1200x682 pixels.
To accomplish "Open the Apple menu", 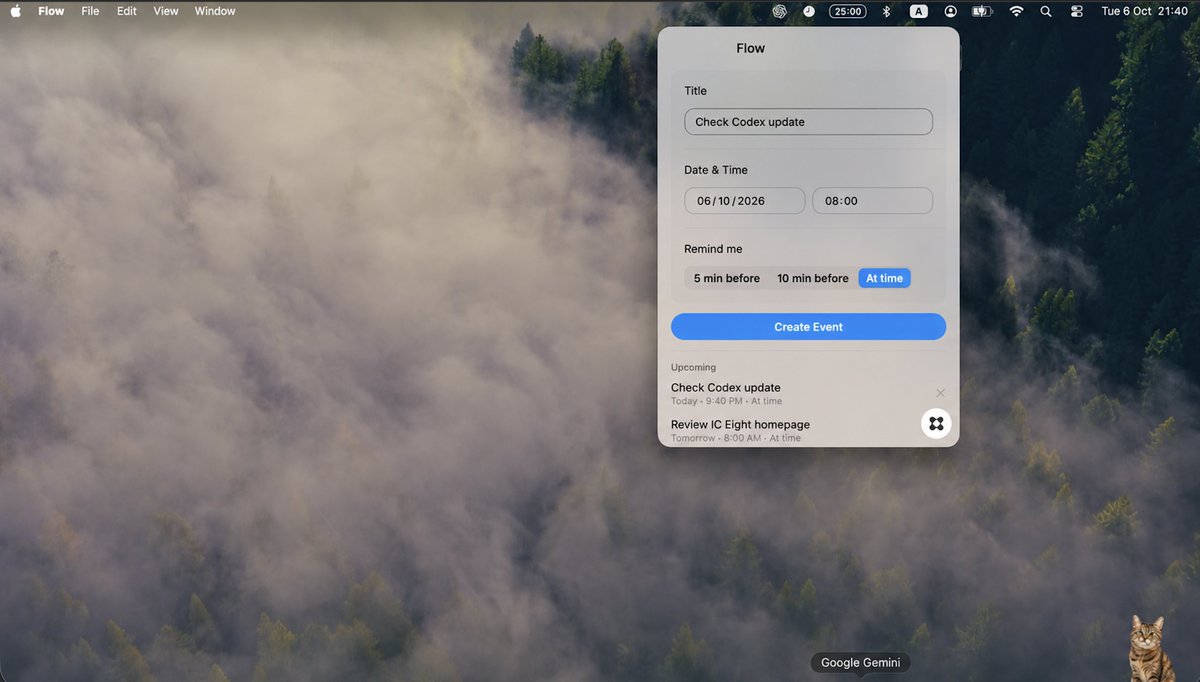I will [x=16, y=11].
